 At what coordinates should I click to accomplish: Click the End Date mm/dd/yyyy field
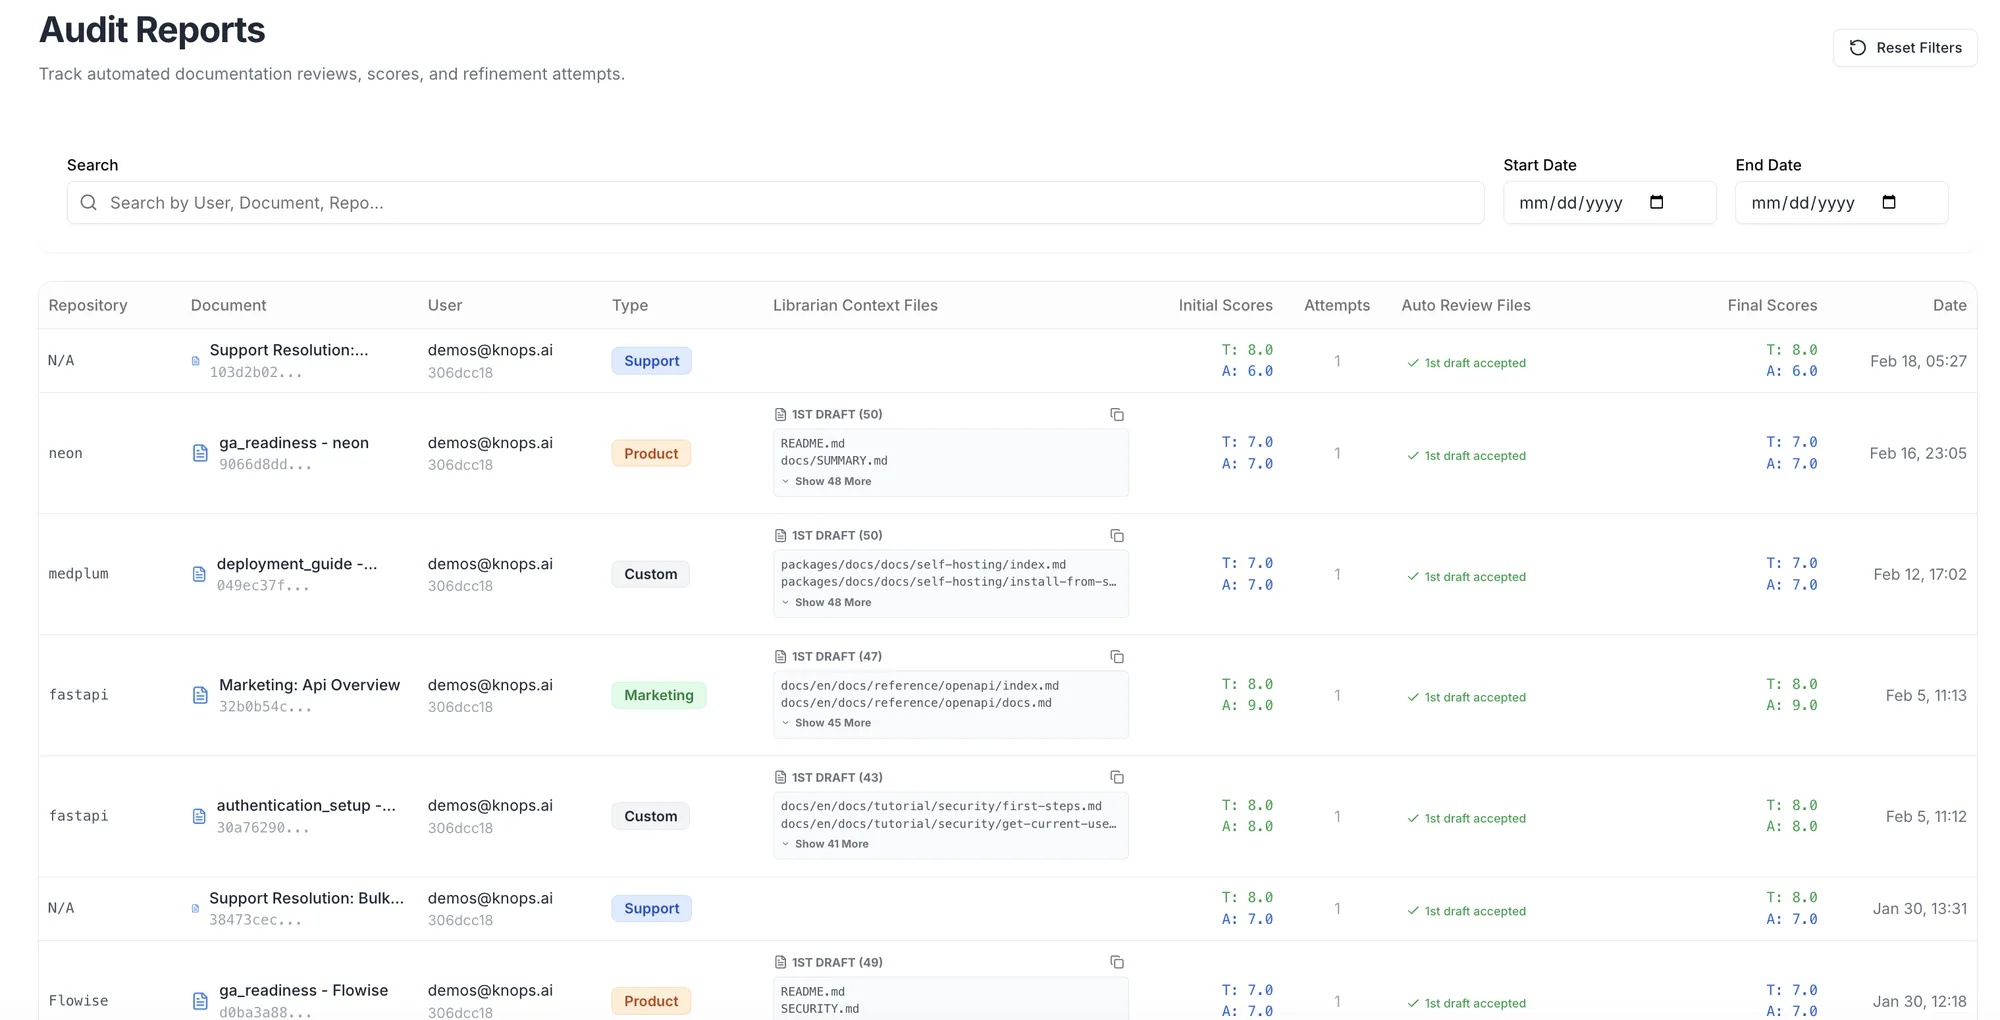[1841, 203]
